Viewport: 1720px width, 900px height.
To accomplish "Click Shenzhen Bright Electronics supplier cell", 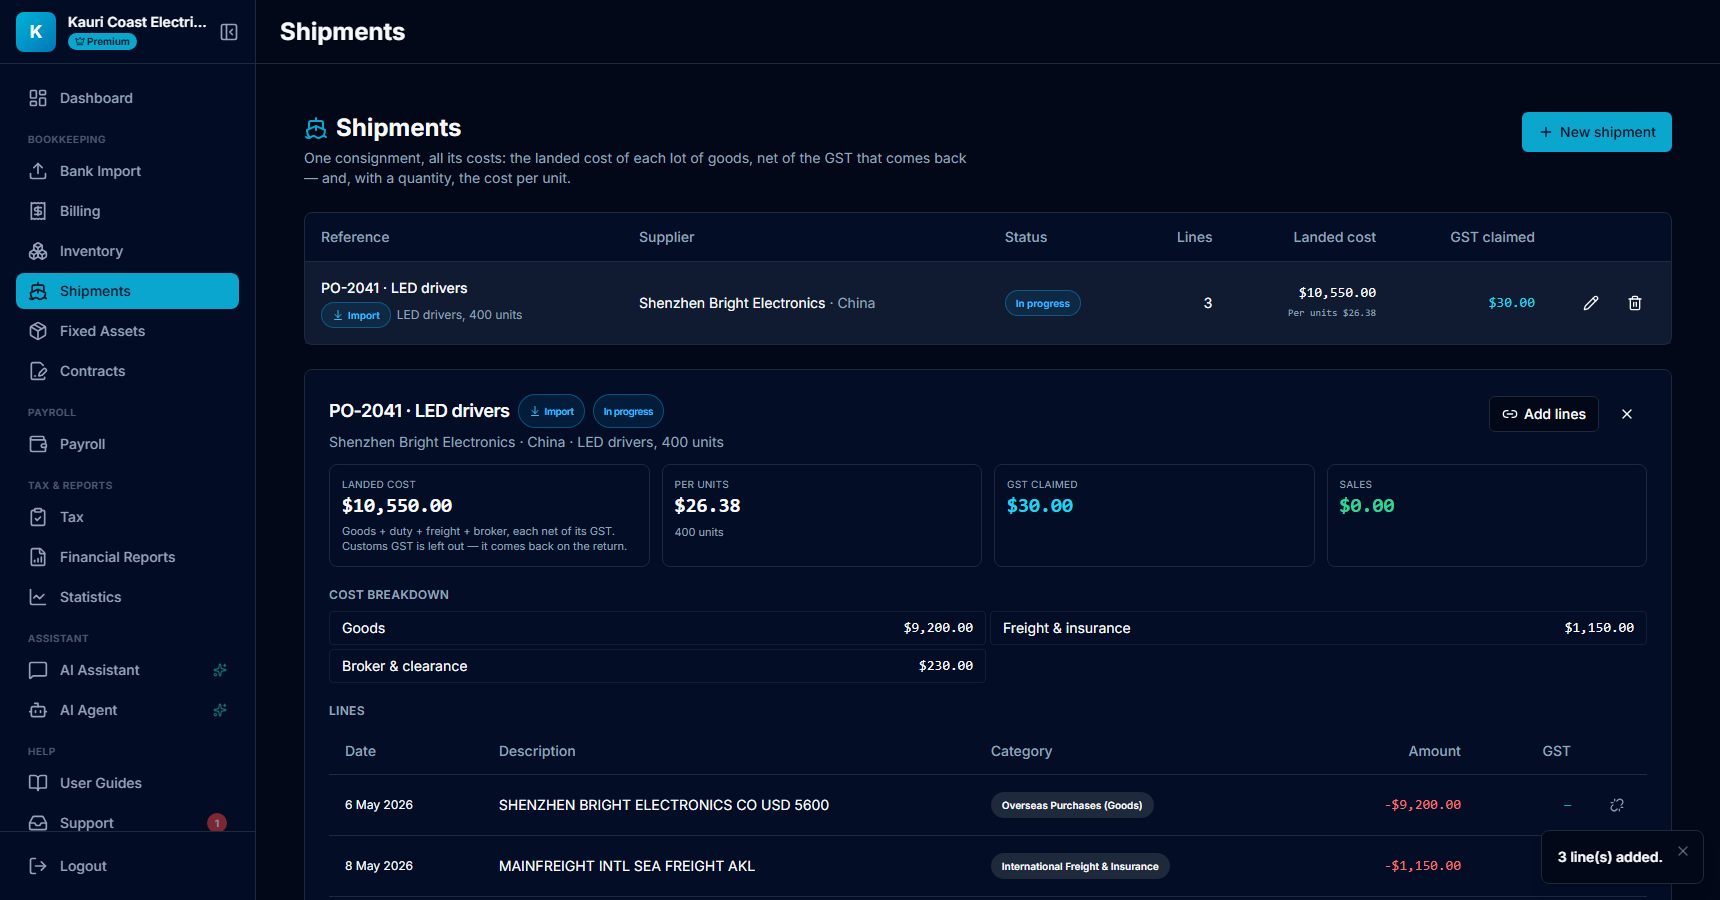I will coord(757,303).
